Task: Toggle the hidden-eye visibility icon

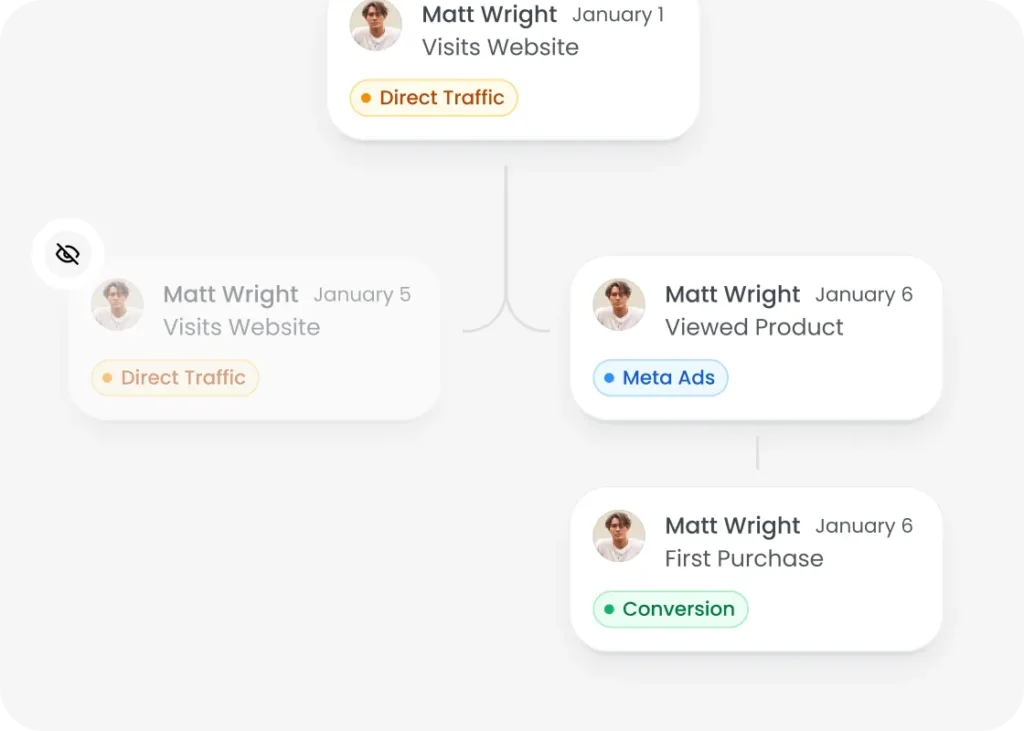Action: tap(67, 254)
